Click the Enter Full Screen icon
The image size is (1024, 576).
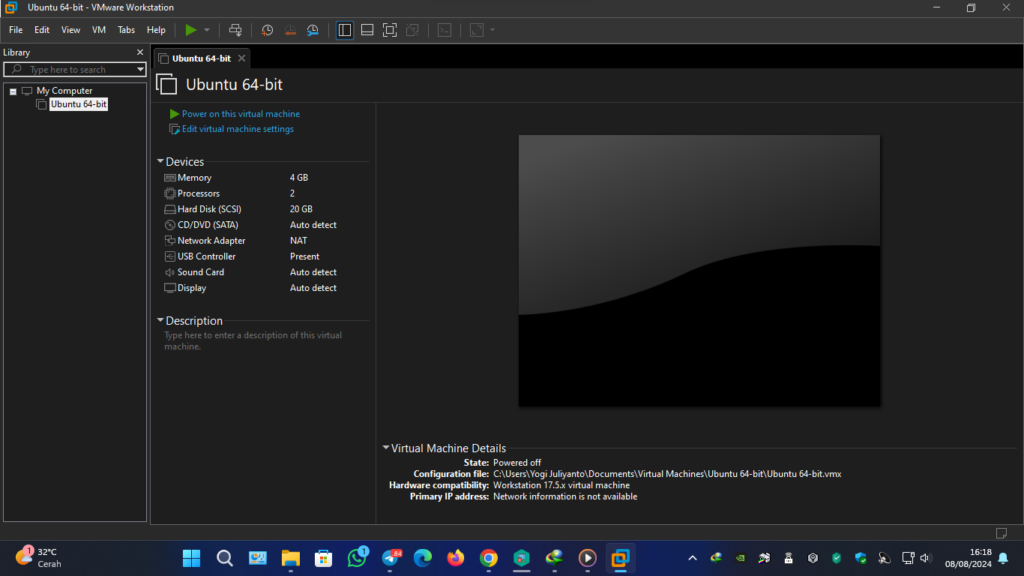(390, 30)
